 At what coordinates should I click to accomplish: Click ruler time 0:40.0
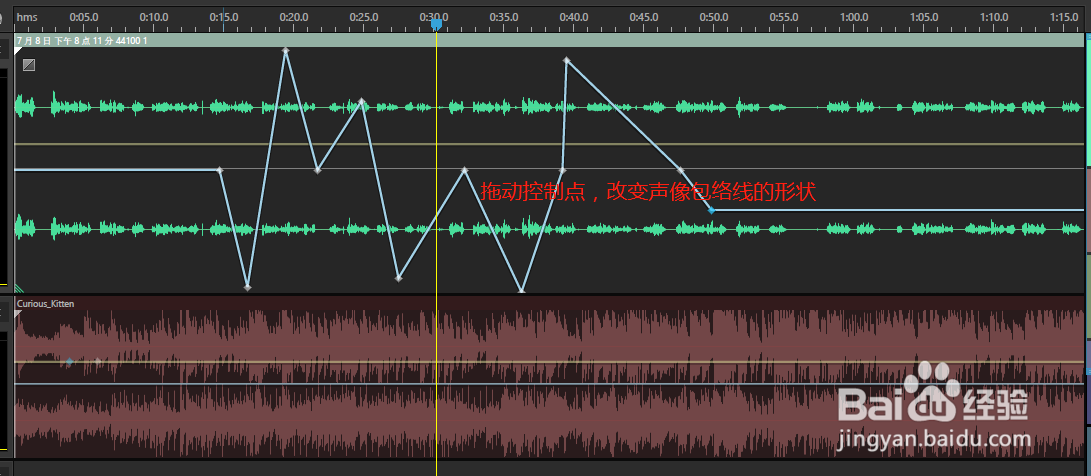(574, 17)
